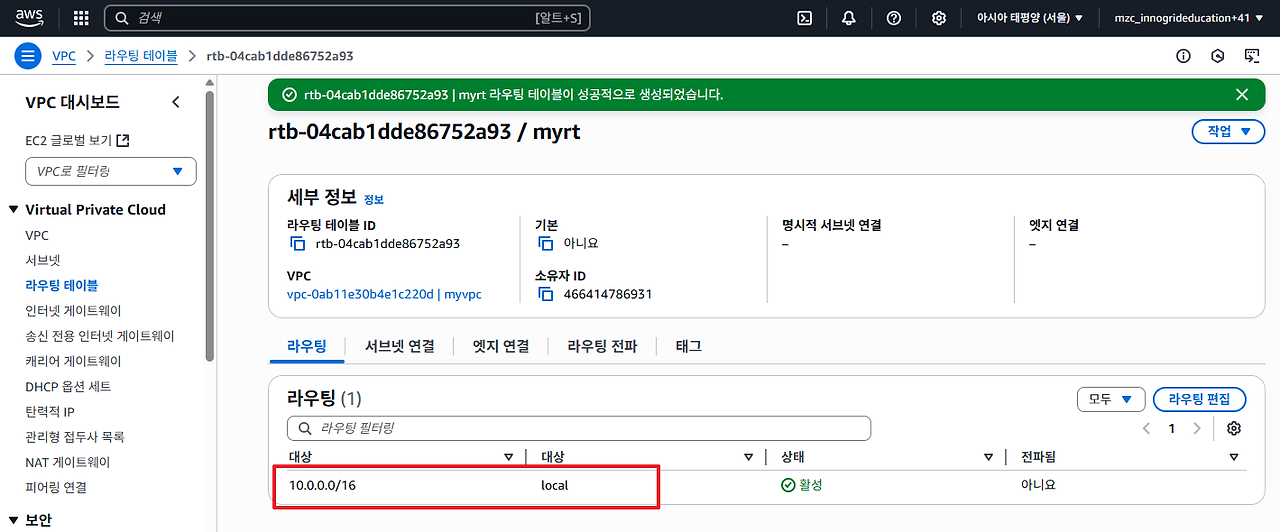Screen dimensions: 1280x532
Task: Open the 작업 actions dropdown
Action: coord(1228,131)
